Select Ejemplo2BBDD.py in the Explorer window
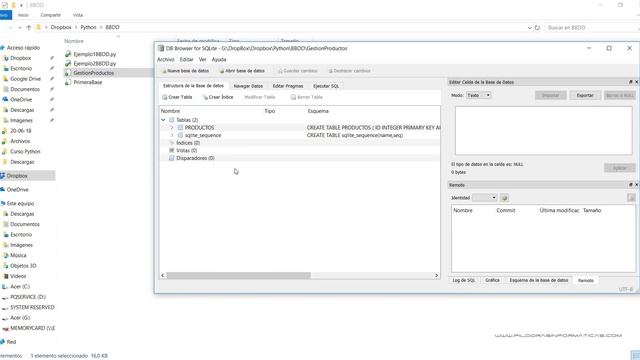The width and height of the screenshot is (640, 360). [x=95, y=64]
